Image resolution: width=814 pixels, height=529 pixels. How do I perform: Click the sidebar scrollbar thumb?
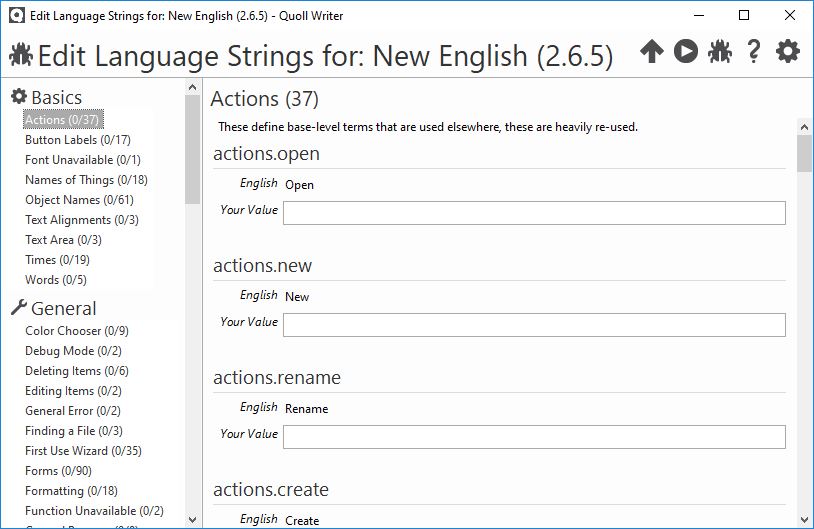pos(192,150)
